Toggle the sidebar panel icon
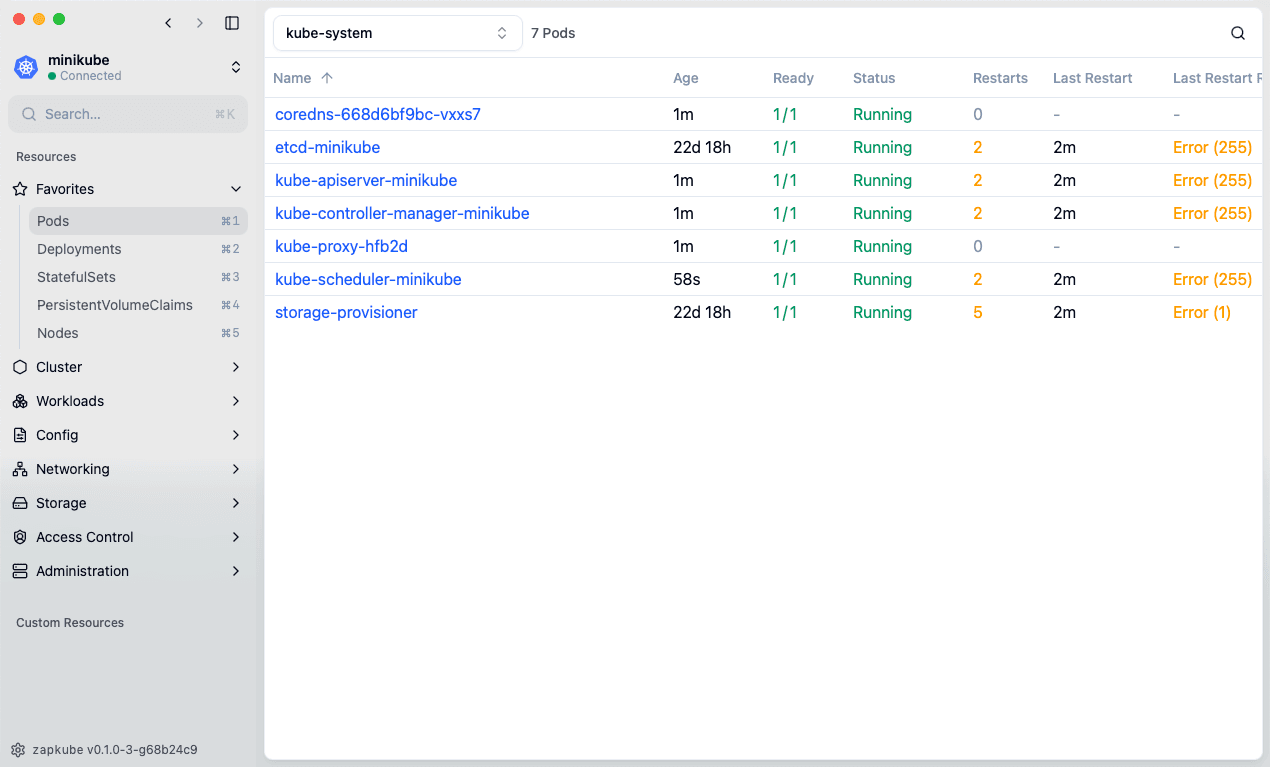 232,23
